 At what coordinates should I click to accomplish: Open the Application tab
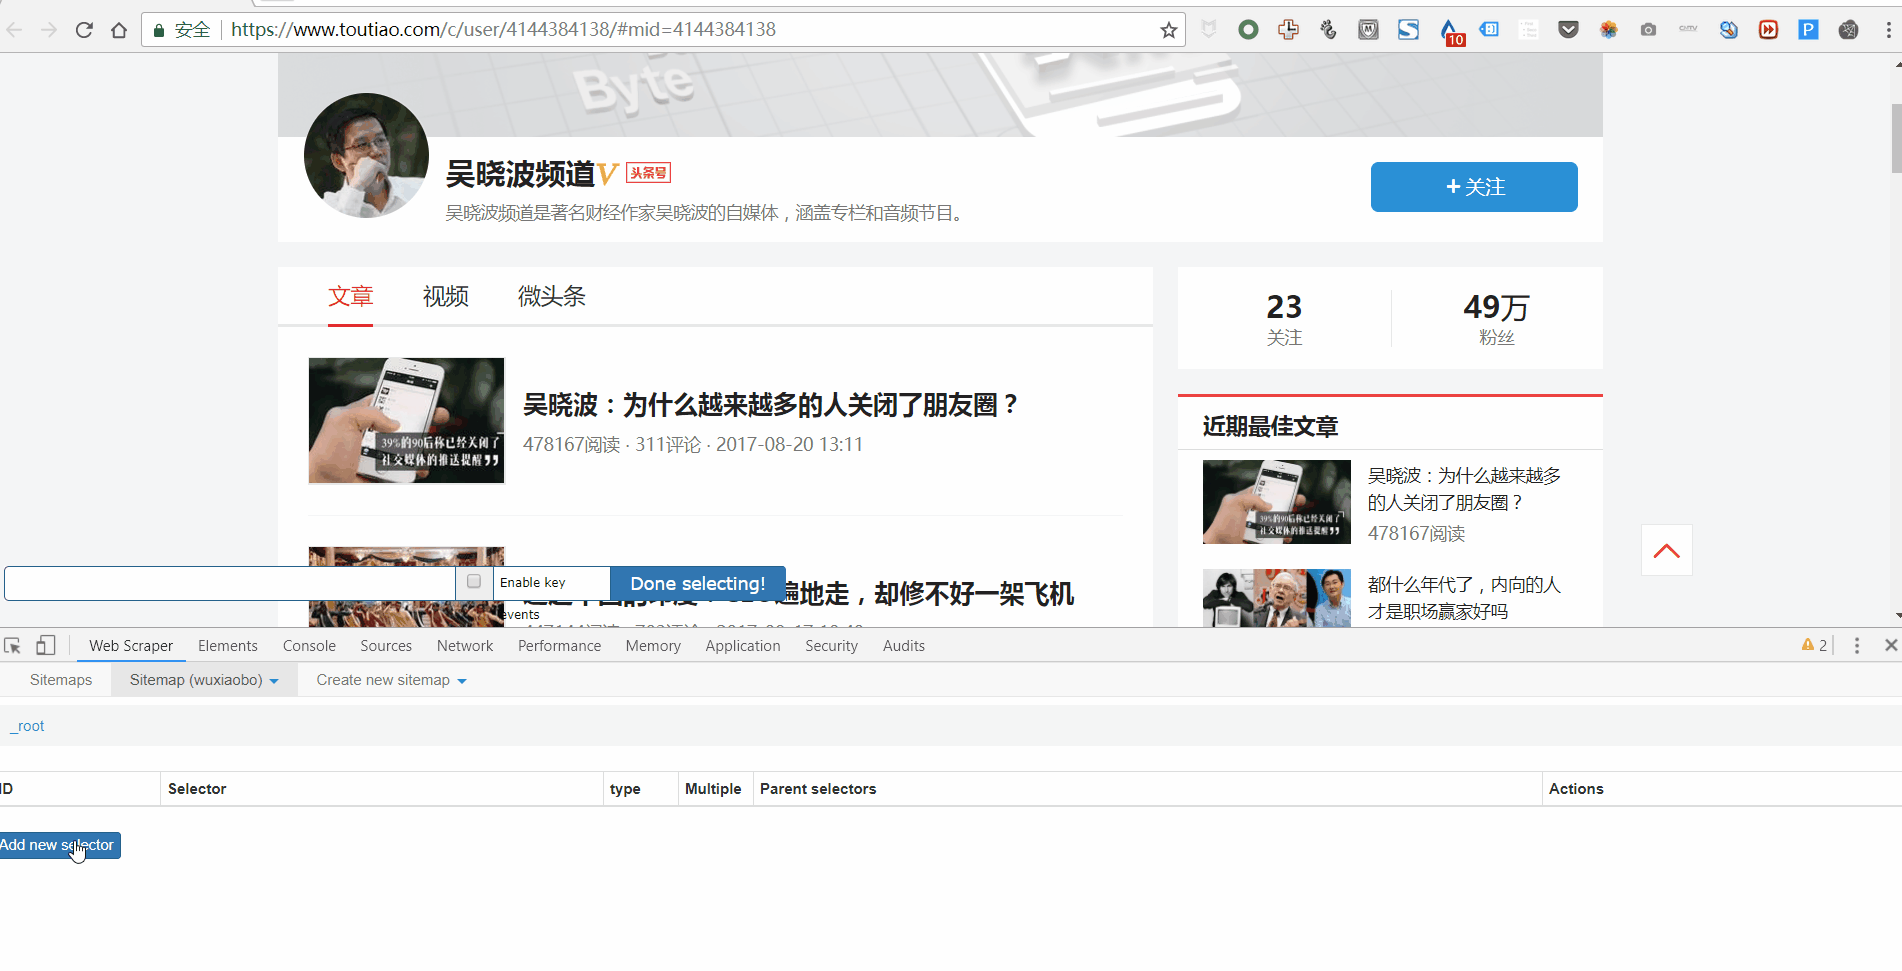point(743,646)
